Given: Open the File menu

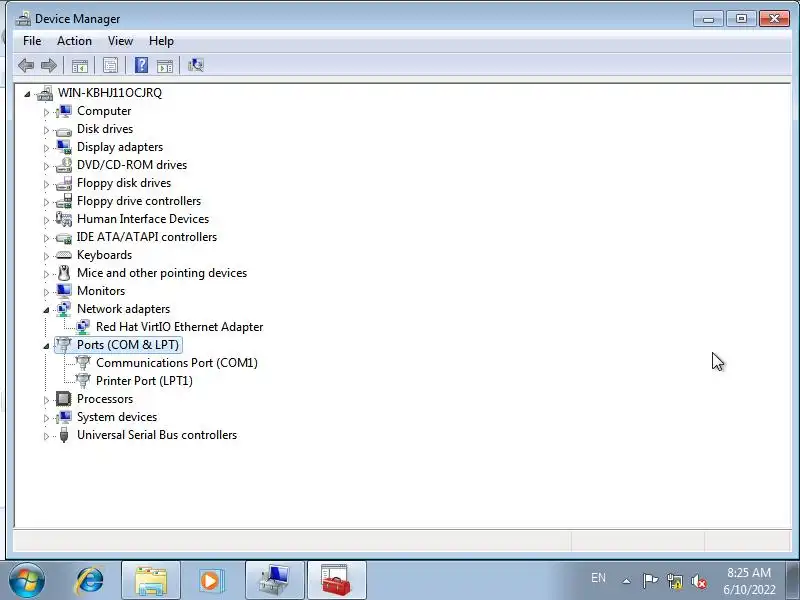Looking at the screenshot, I should click(x=32, y=41).
